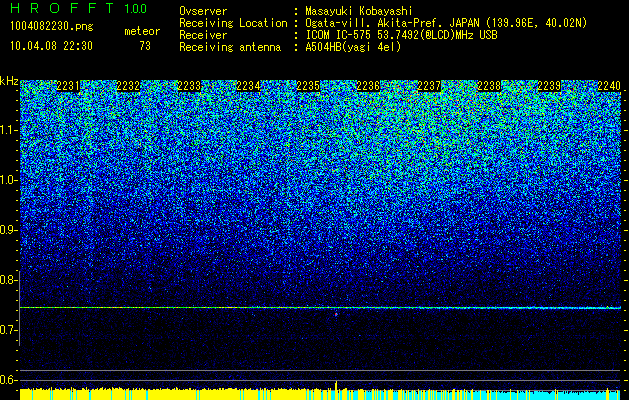This screenshot has width=629, height=400.
Task: Click the Receiving Location label
Action: [x=233, y=23]
